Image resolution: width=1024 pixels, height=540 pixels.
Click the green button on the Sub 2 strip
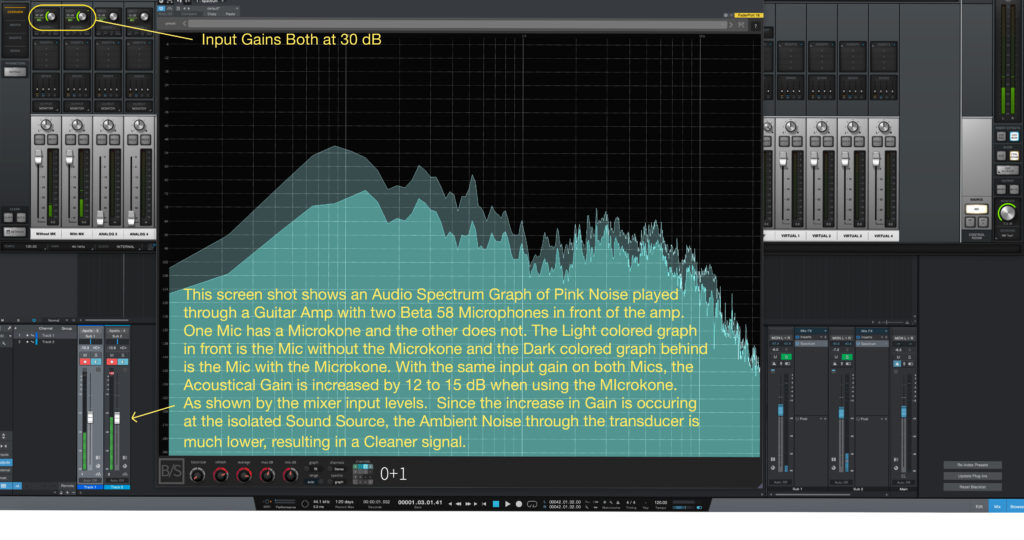(847, 357)
